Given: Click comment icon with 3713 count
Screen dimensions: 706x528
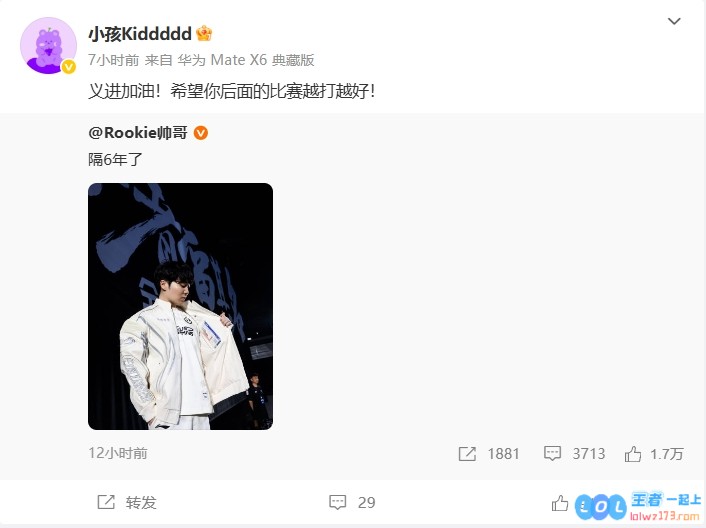Looking at the screenshot, I should 552,453.
